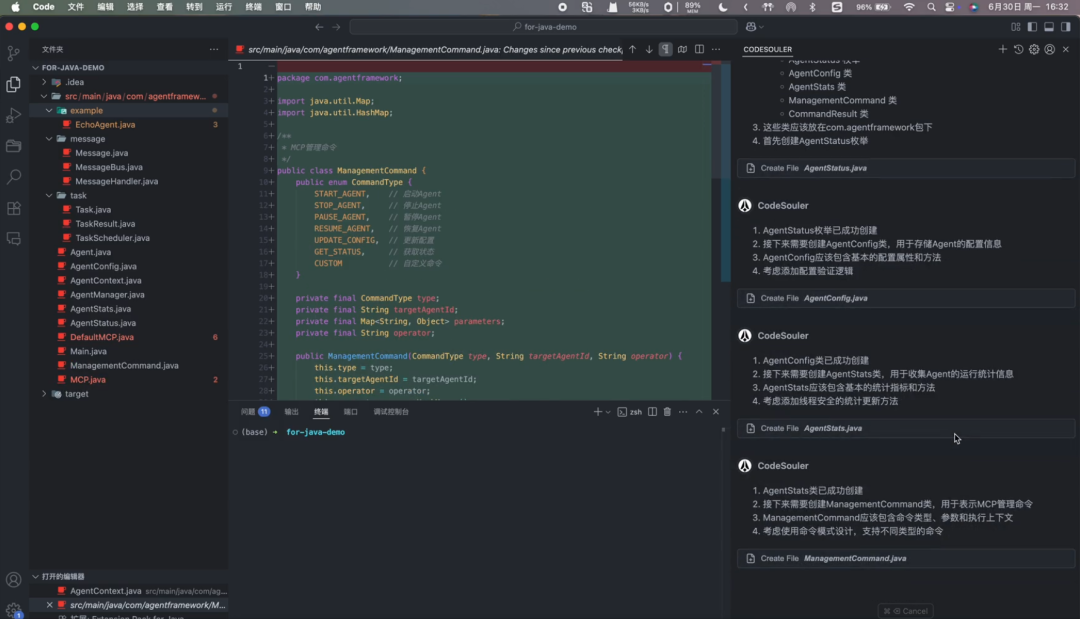Maximize the terminal panel with the chevron
This screenshot has height=619, width=1080.
699,411
